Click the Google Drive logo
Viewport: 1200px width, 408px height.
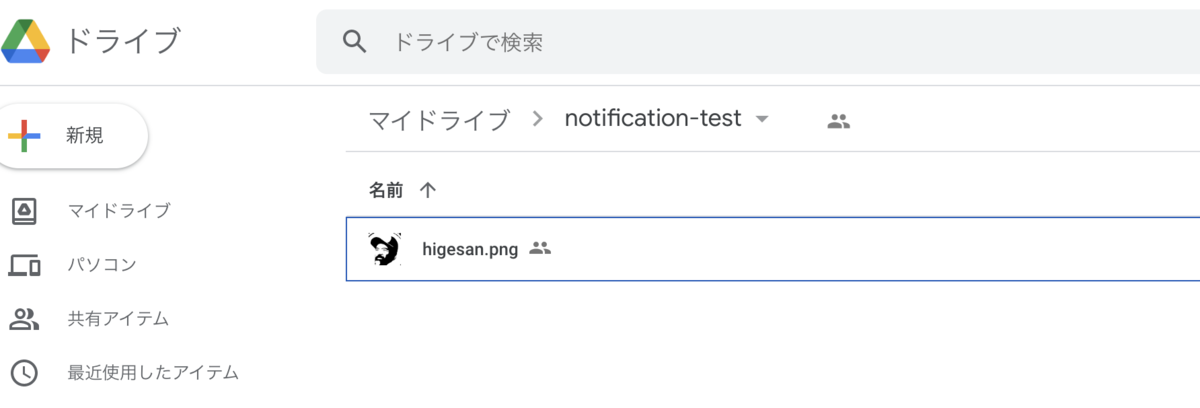[x=25, y=41]
